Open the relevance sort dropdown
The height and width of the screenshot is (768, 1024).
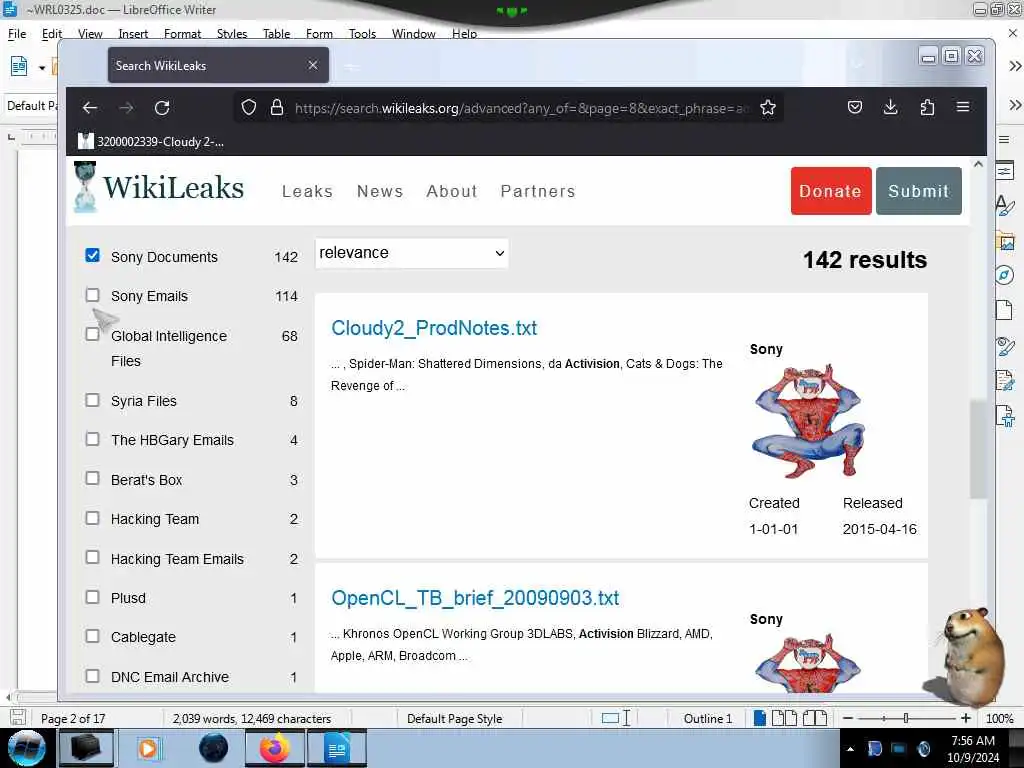pos(411,253)
